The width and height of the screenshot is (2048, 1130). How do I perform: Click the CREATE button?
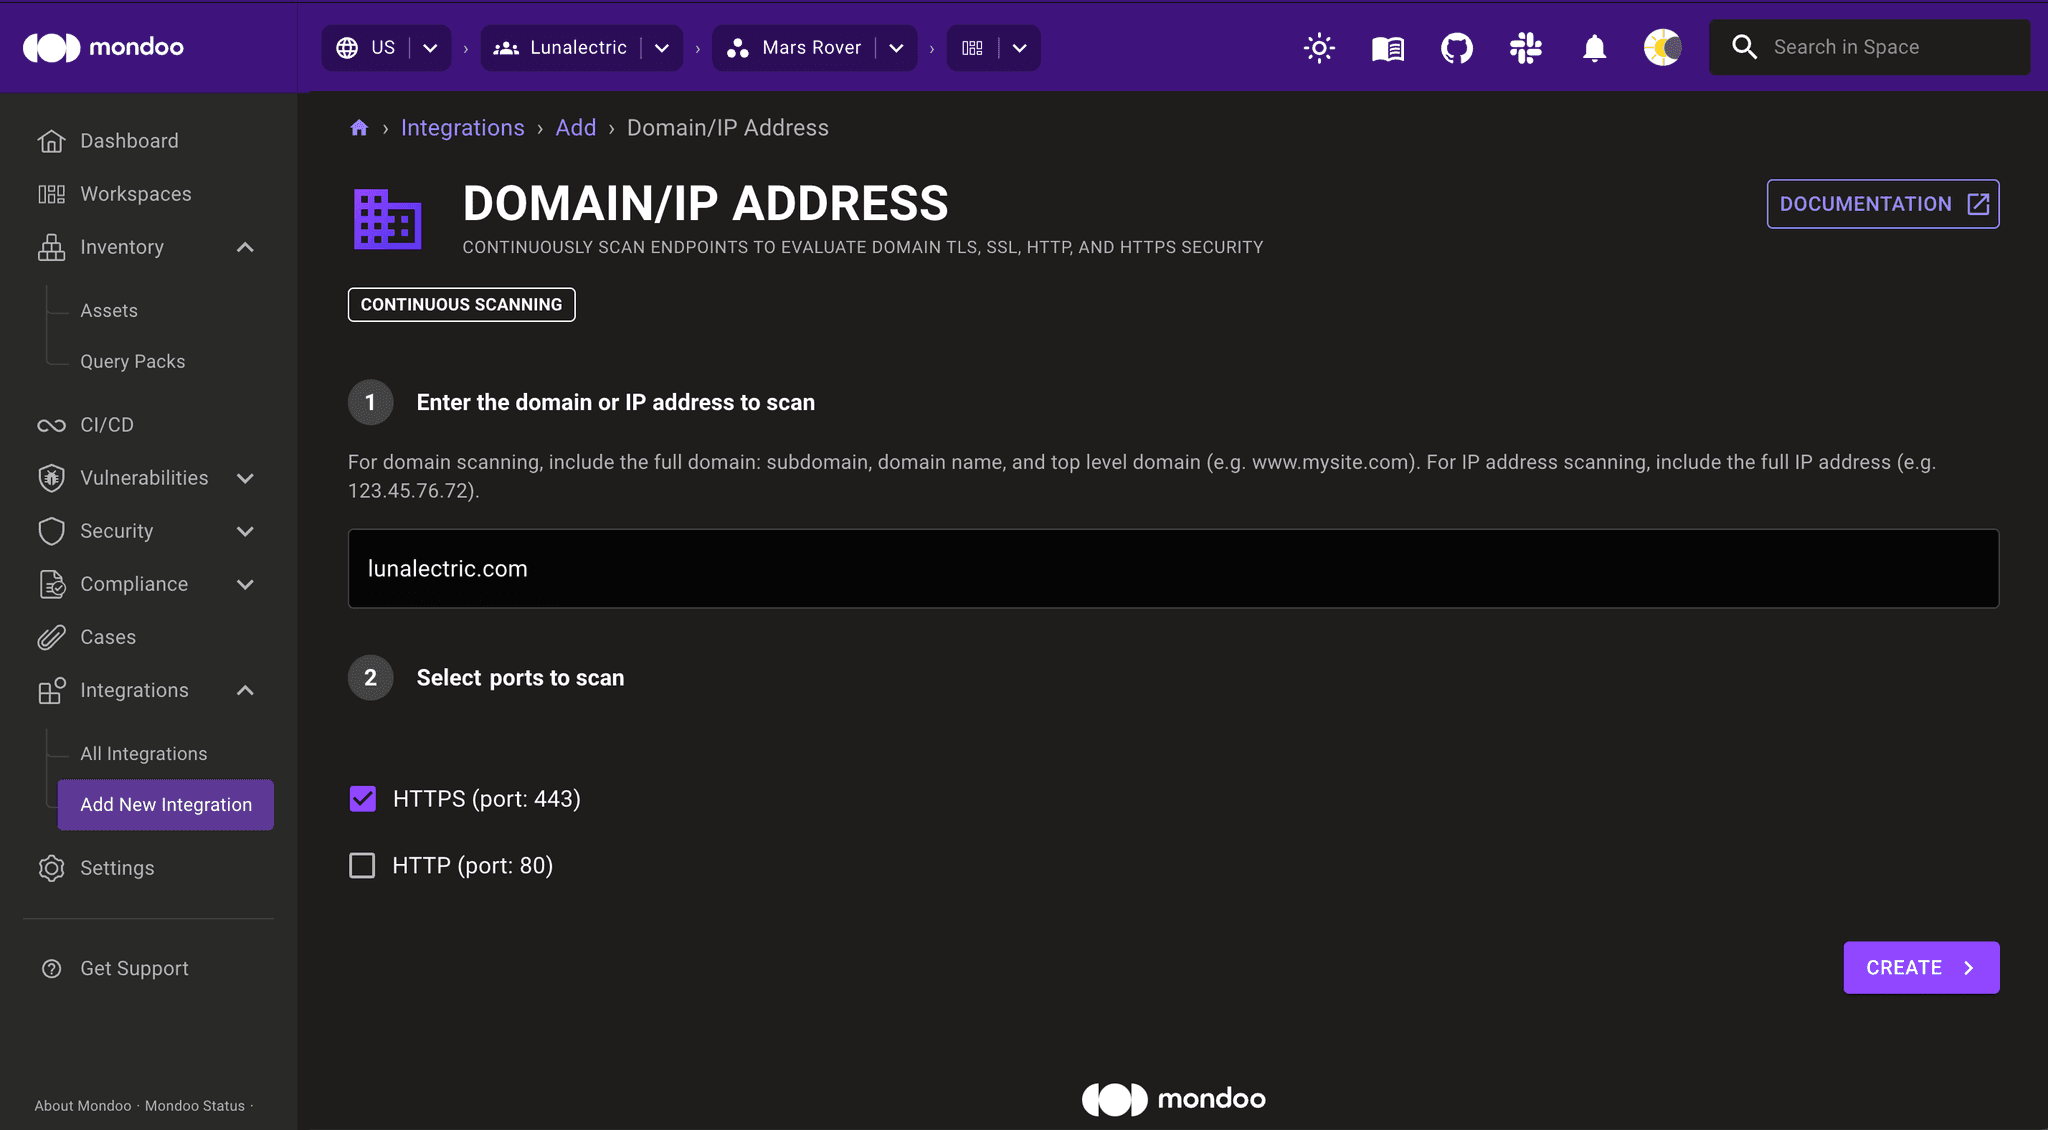(x=1920, y=967)
